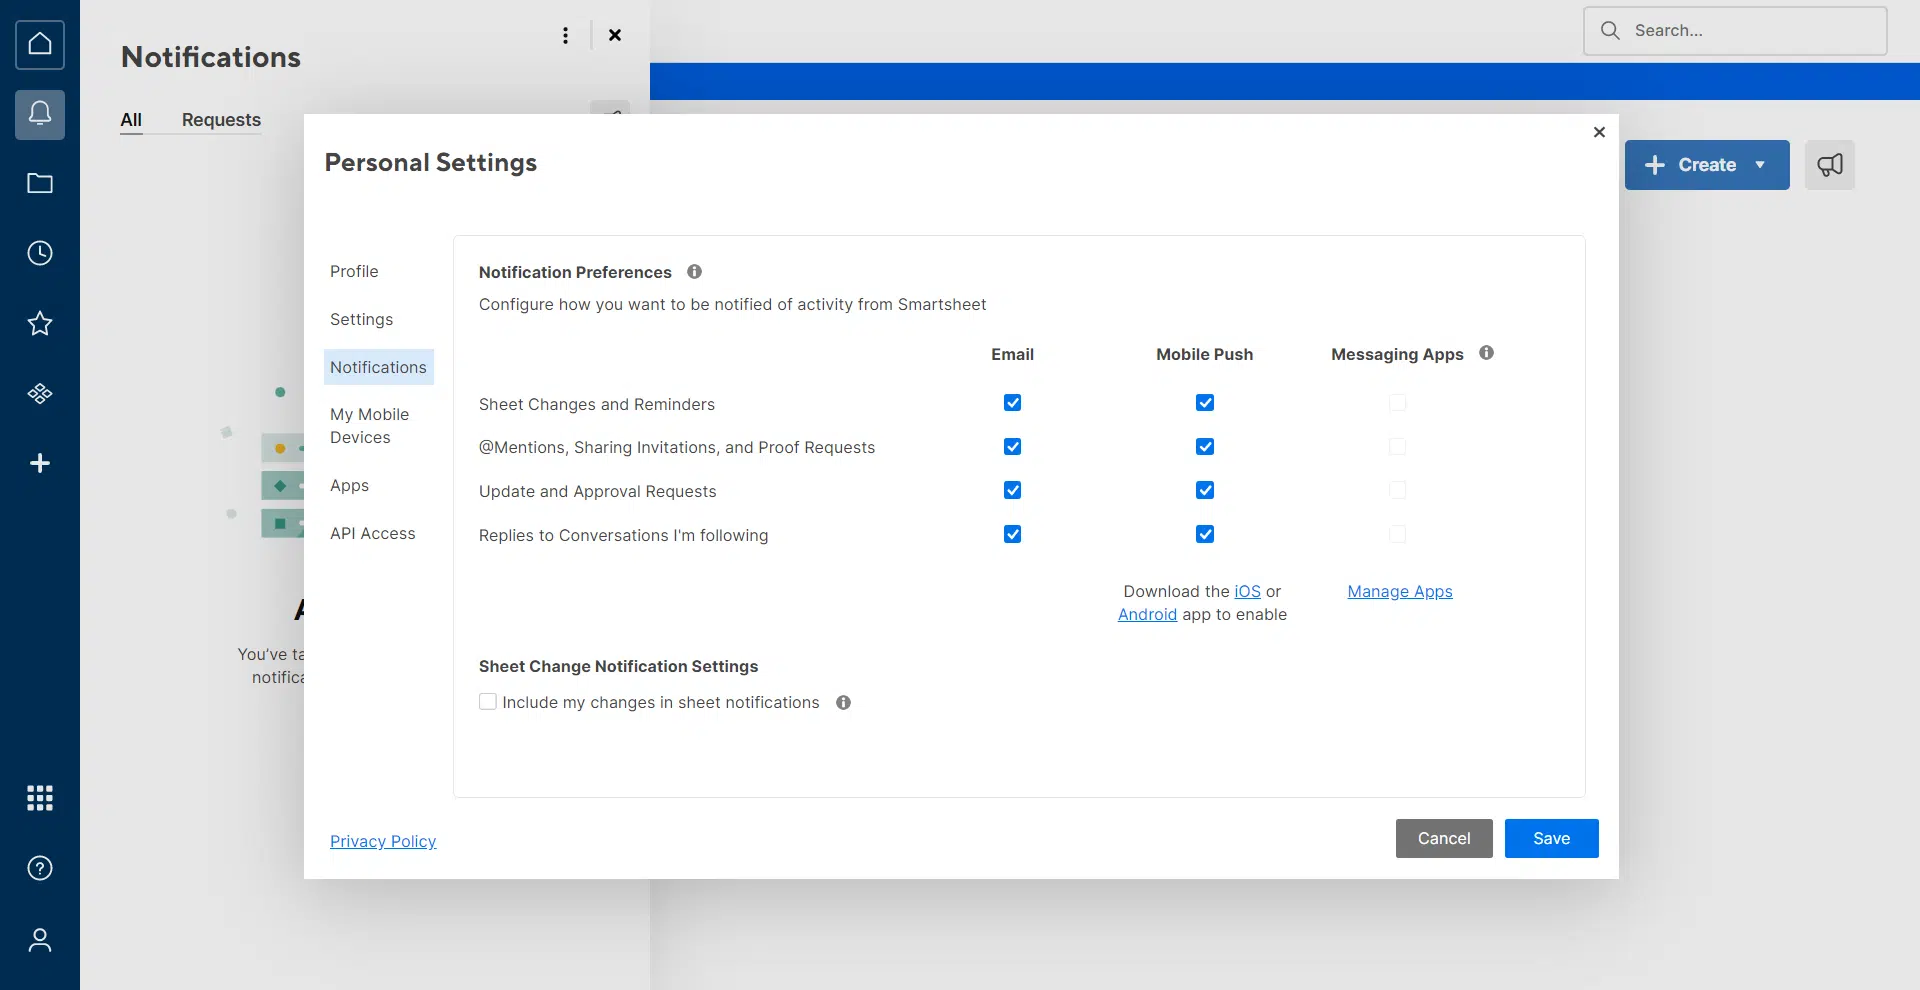
Task: Open the API Access section
Action: click(372, 534)
